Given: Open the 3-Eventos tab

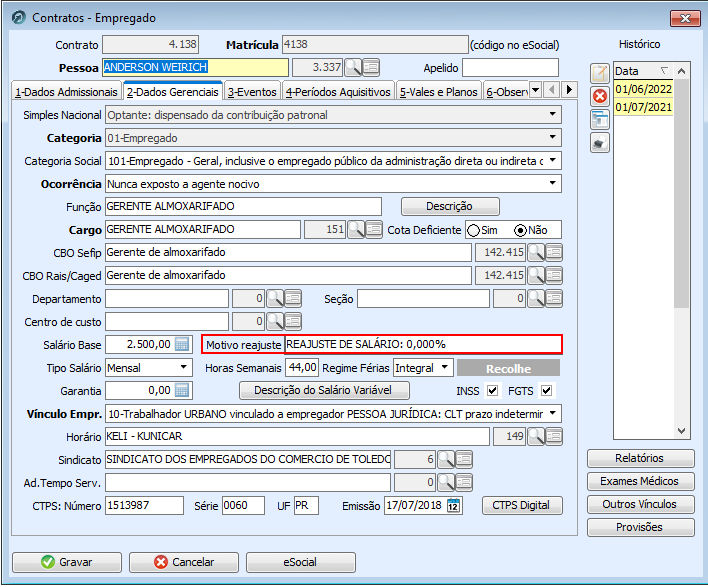Looking at the screenshot, I should (x=252, y=92).
